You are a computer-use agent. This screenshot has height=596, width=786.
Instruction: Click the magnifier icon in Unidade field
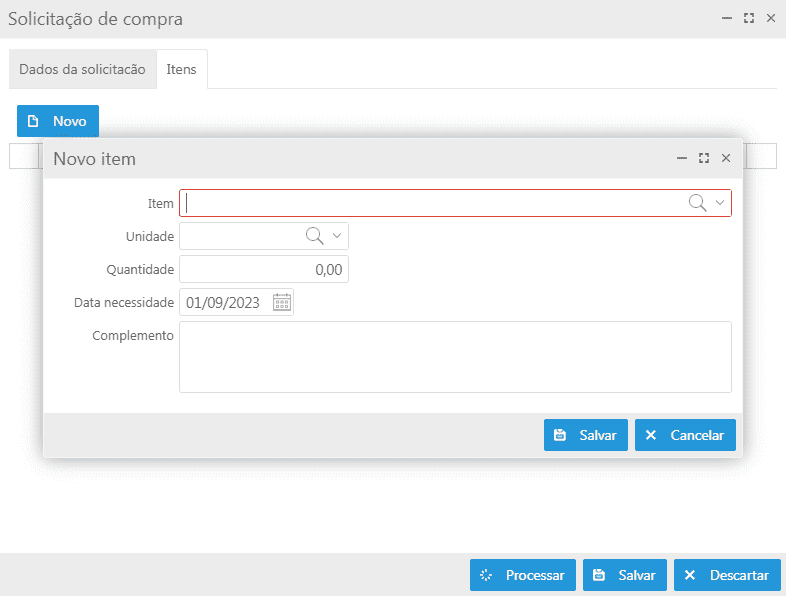click(314, 236)
